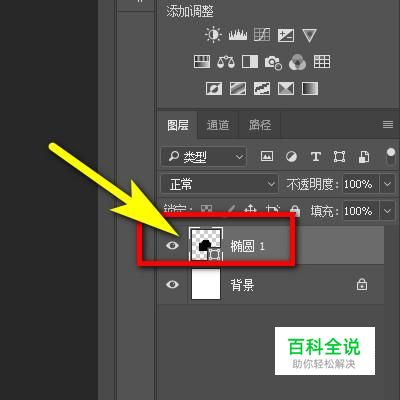Image resolution: width=400 pixels, height=400 pixels.
Task: Add a Vibrance adjustment (triangle icon)
Action: click(309, 35)
